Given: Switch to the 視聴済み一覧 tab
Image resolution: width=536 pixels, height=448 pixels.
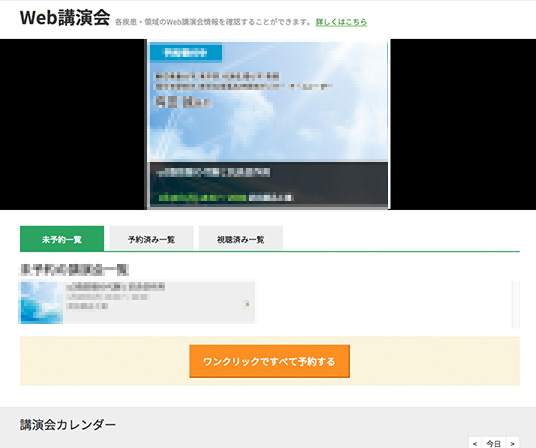Looking at the screenshot, I should 241,239.
